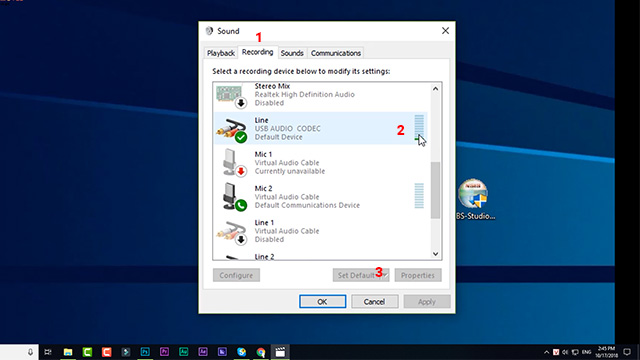Close the Sound dialog

(445, 31)
